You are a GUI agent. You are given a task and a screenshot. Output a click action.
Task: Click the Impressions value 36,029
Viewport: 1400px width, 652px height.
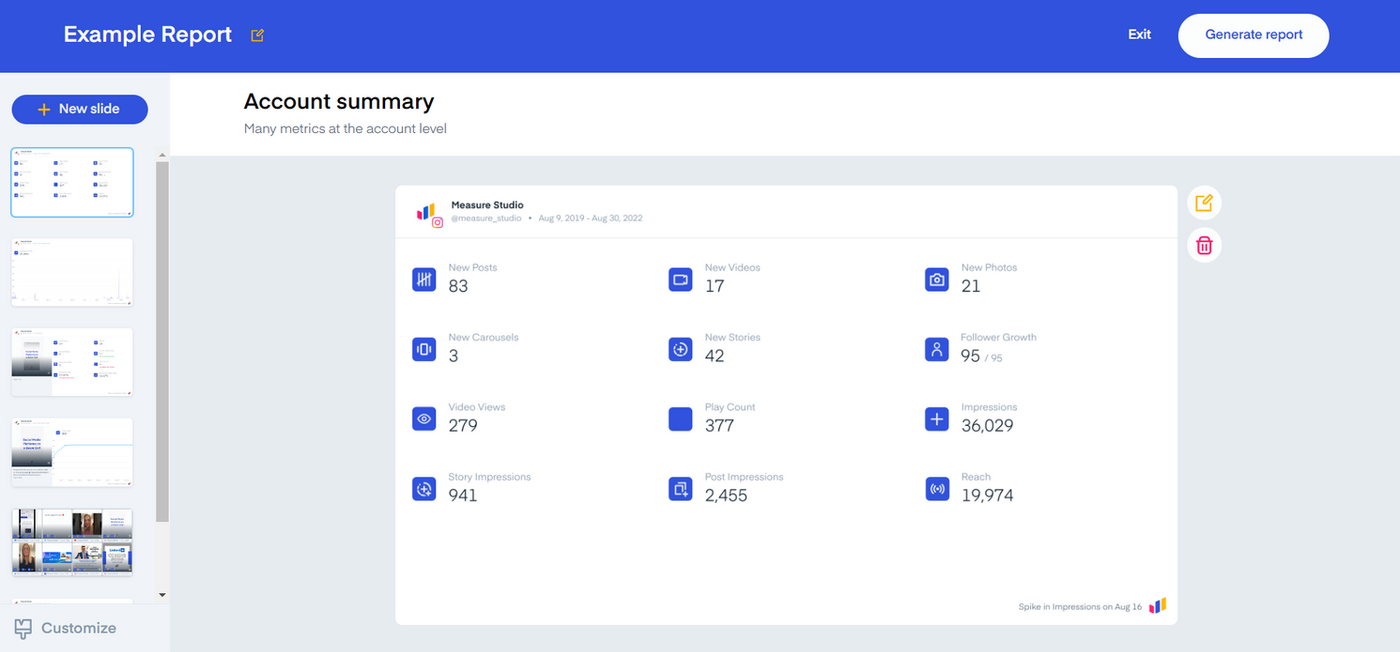pos(987,426)
